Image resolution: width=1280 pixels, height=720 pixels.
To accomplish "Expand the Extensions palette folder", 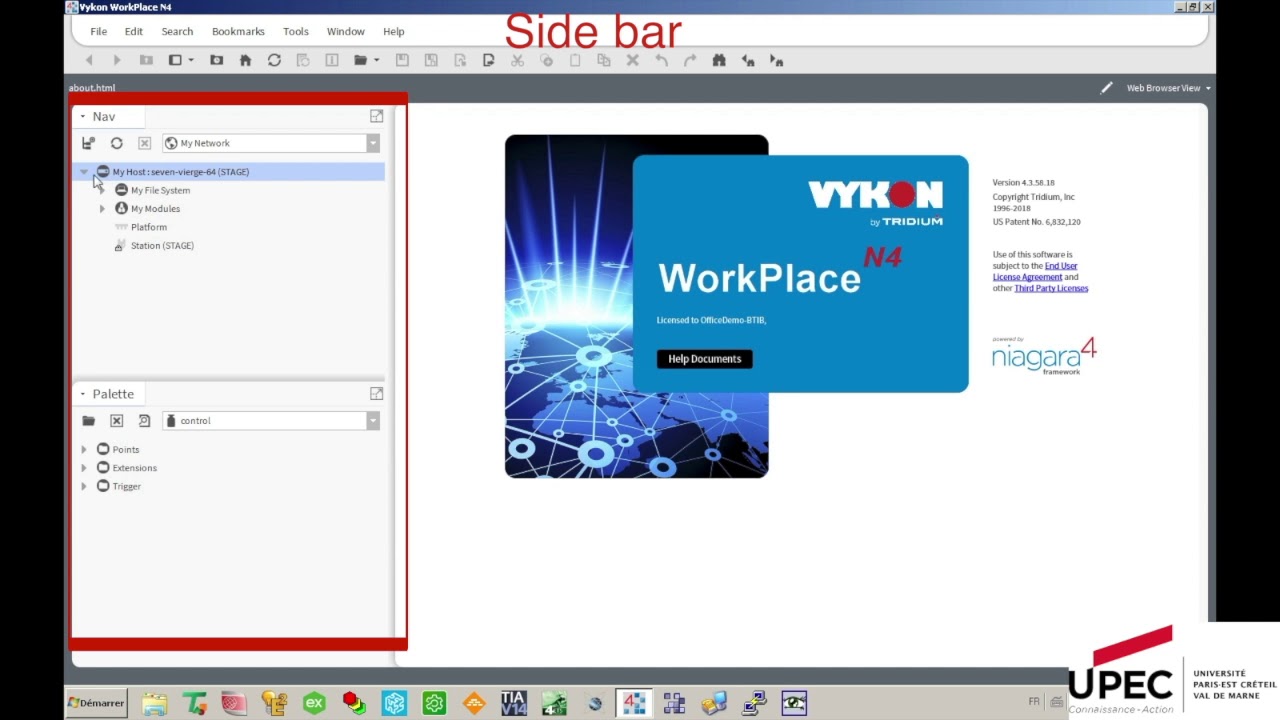I will [84, 468].
